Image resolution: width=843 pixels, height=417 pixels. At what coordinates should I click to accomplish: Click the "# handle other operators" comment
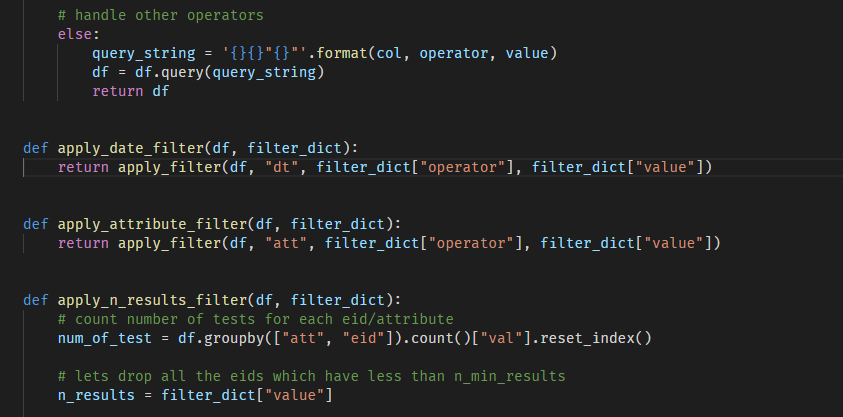(x=159, y=14)
